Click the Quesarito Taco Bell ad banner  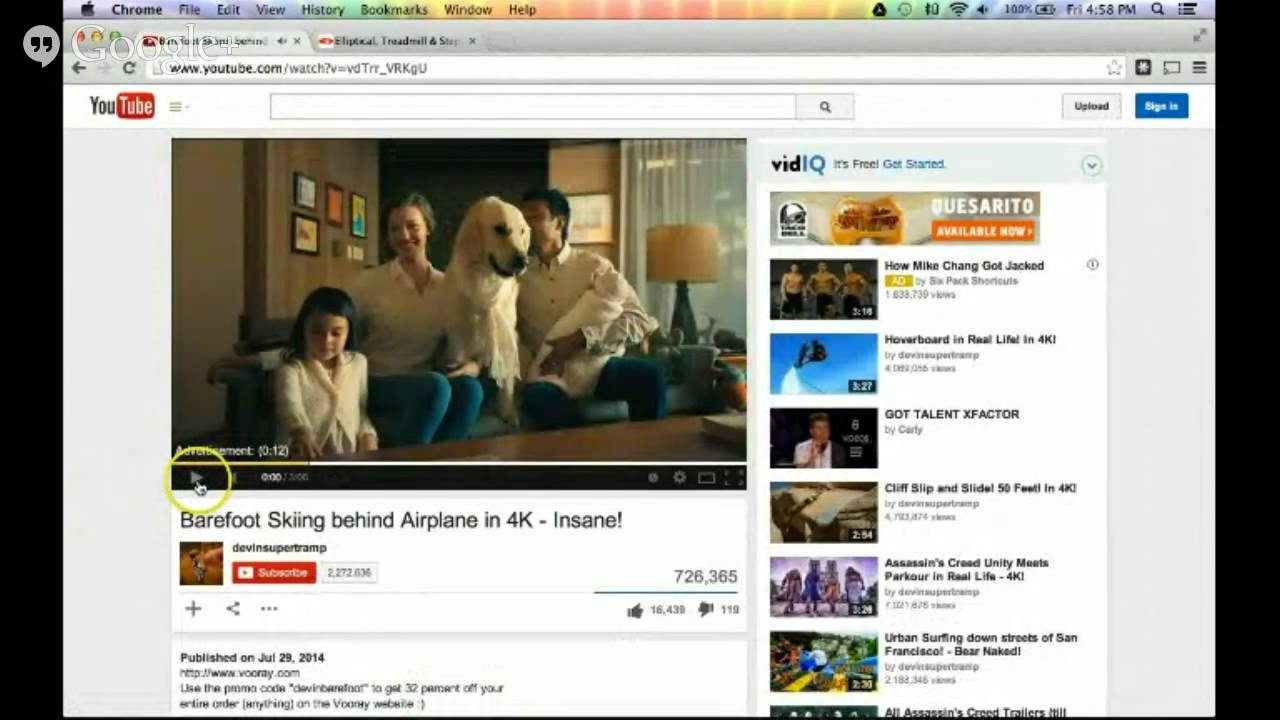905,219
